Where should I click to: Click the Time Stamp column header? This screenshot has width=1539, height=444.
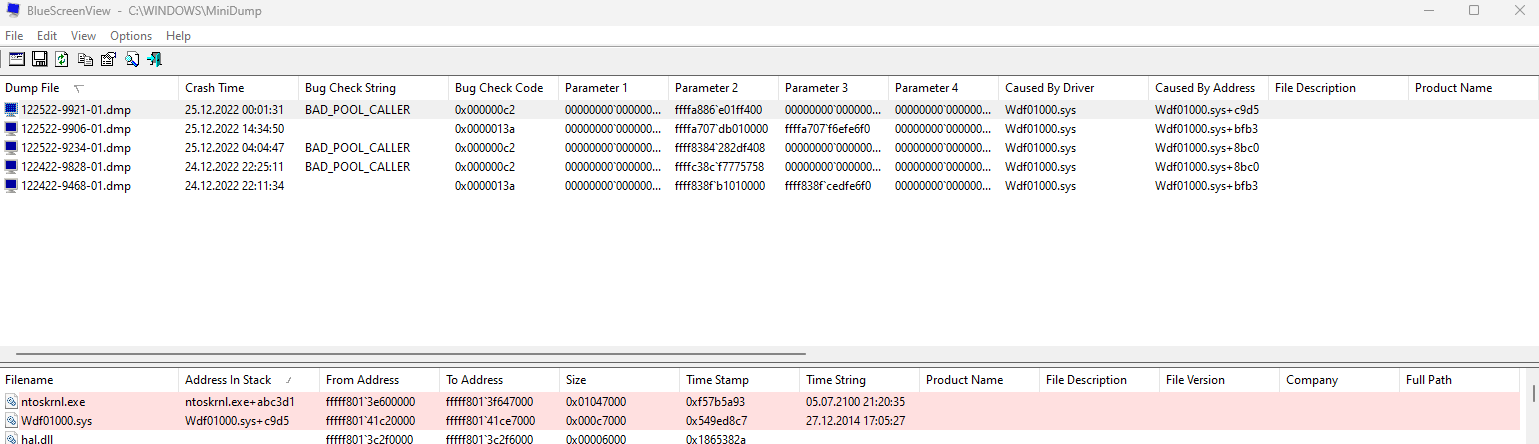(740, 380)
